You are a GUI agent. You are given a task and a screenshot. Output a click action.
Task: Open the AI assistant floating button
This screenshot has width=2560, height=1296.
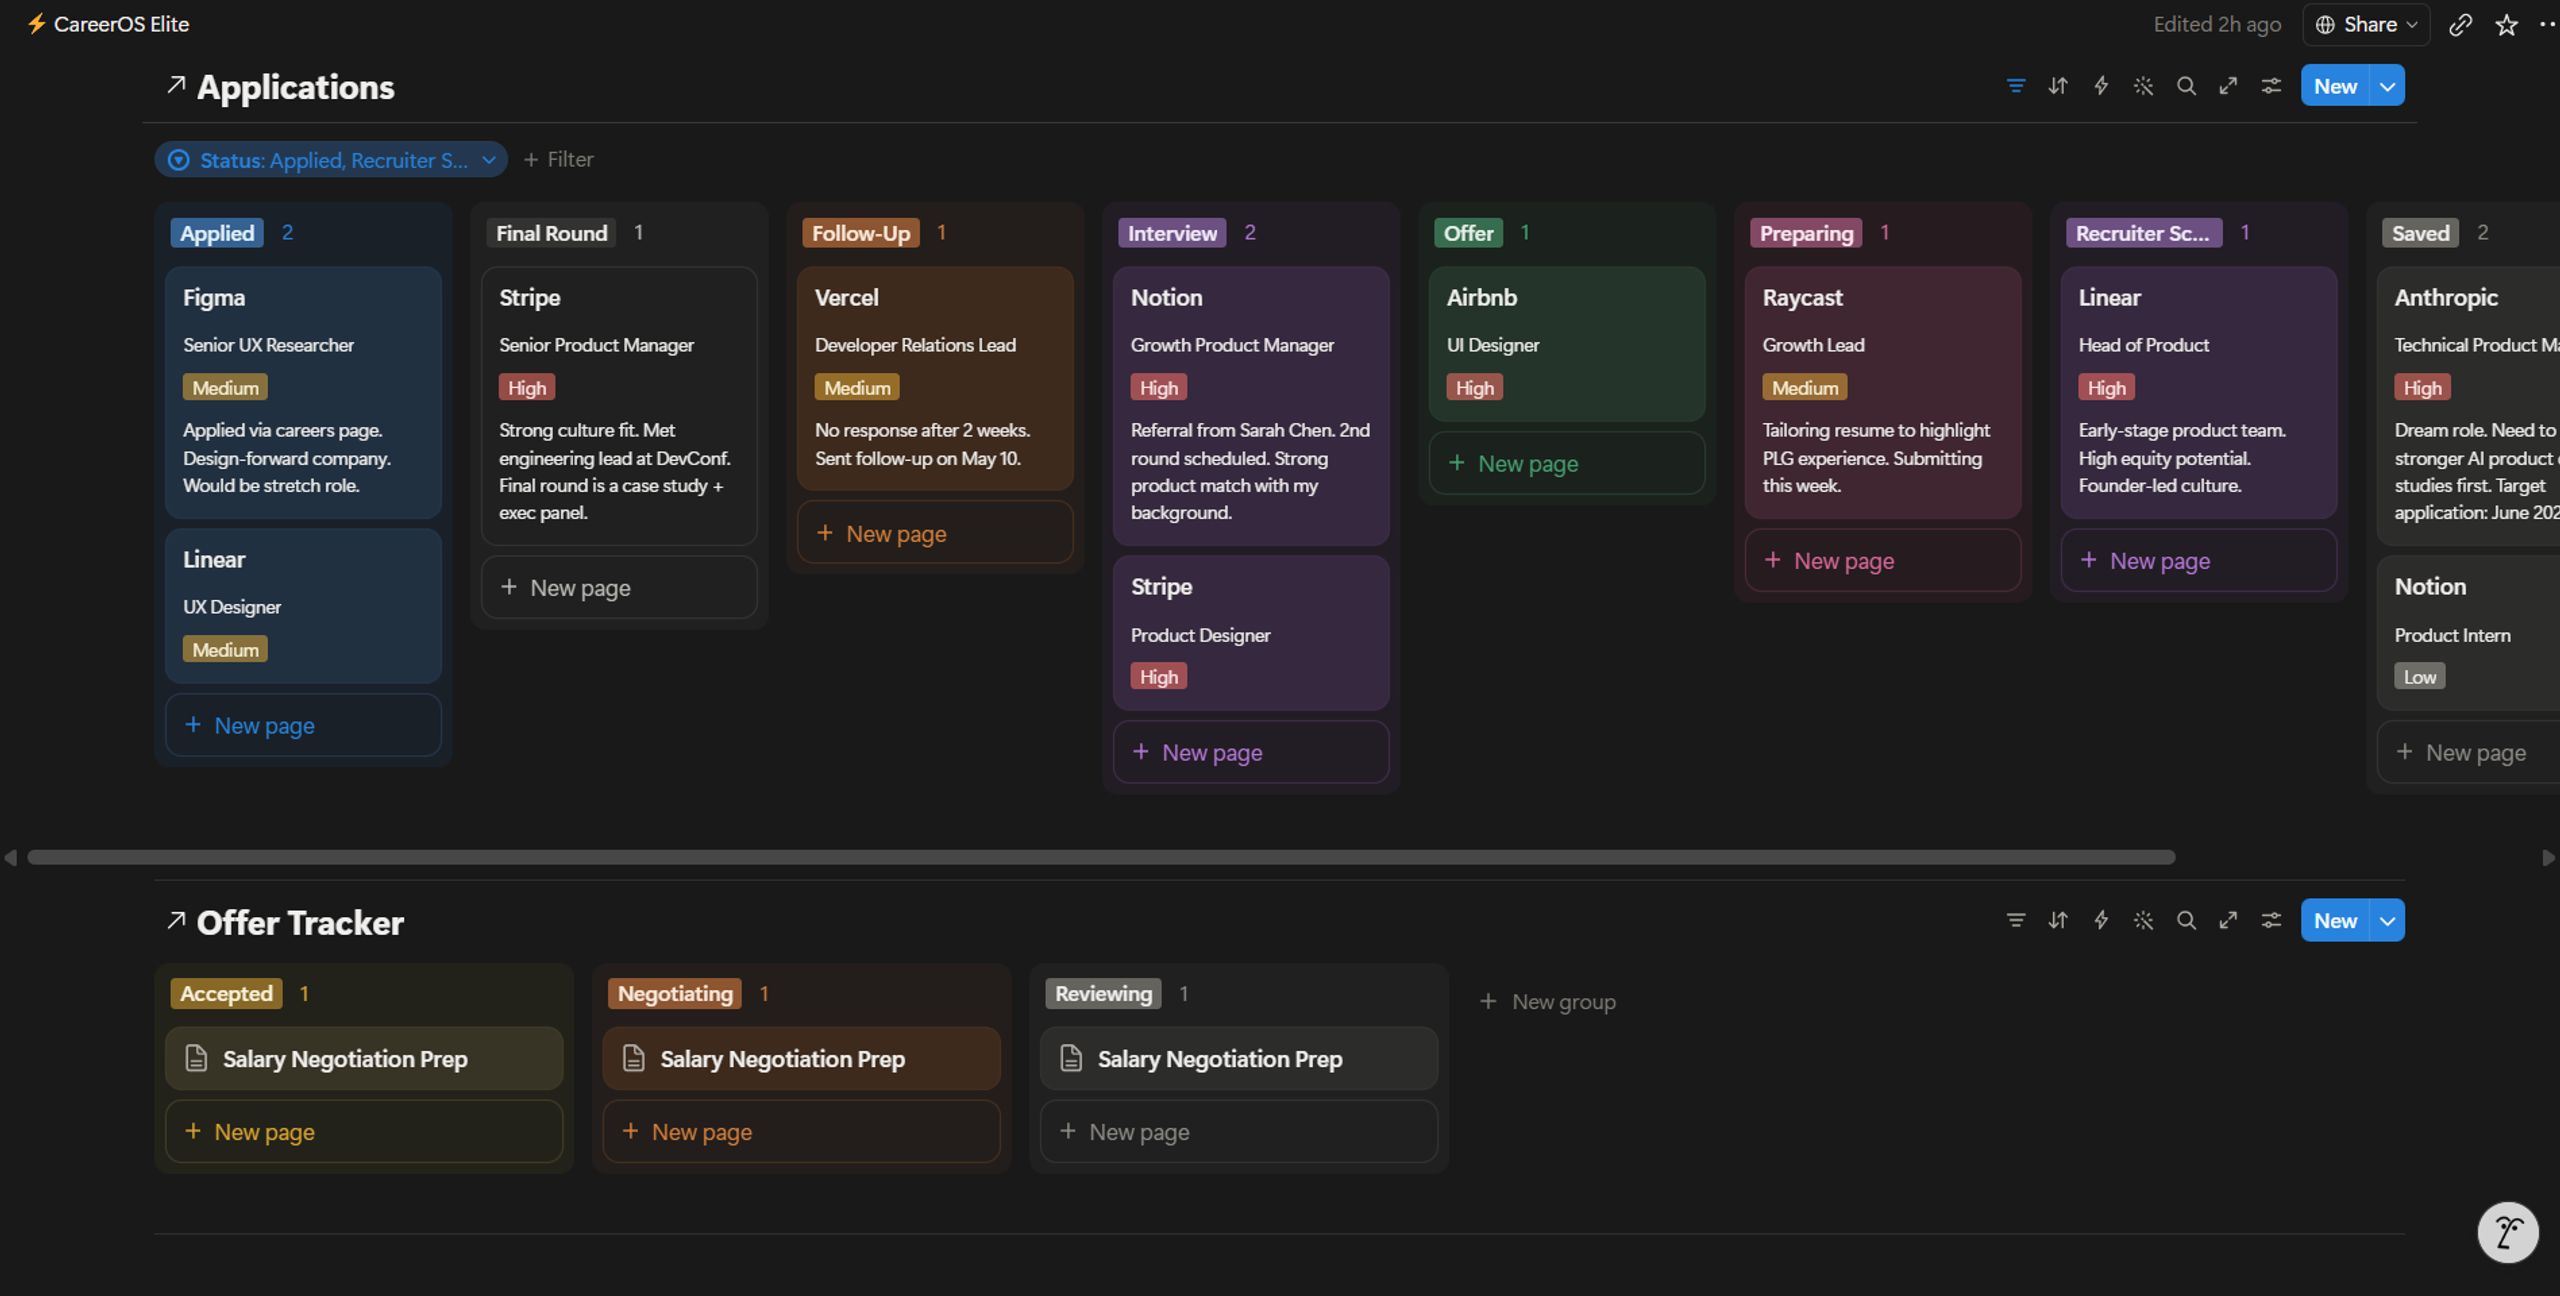pyautogui.click(x=2507, y=1232)
